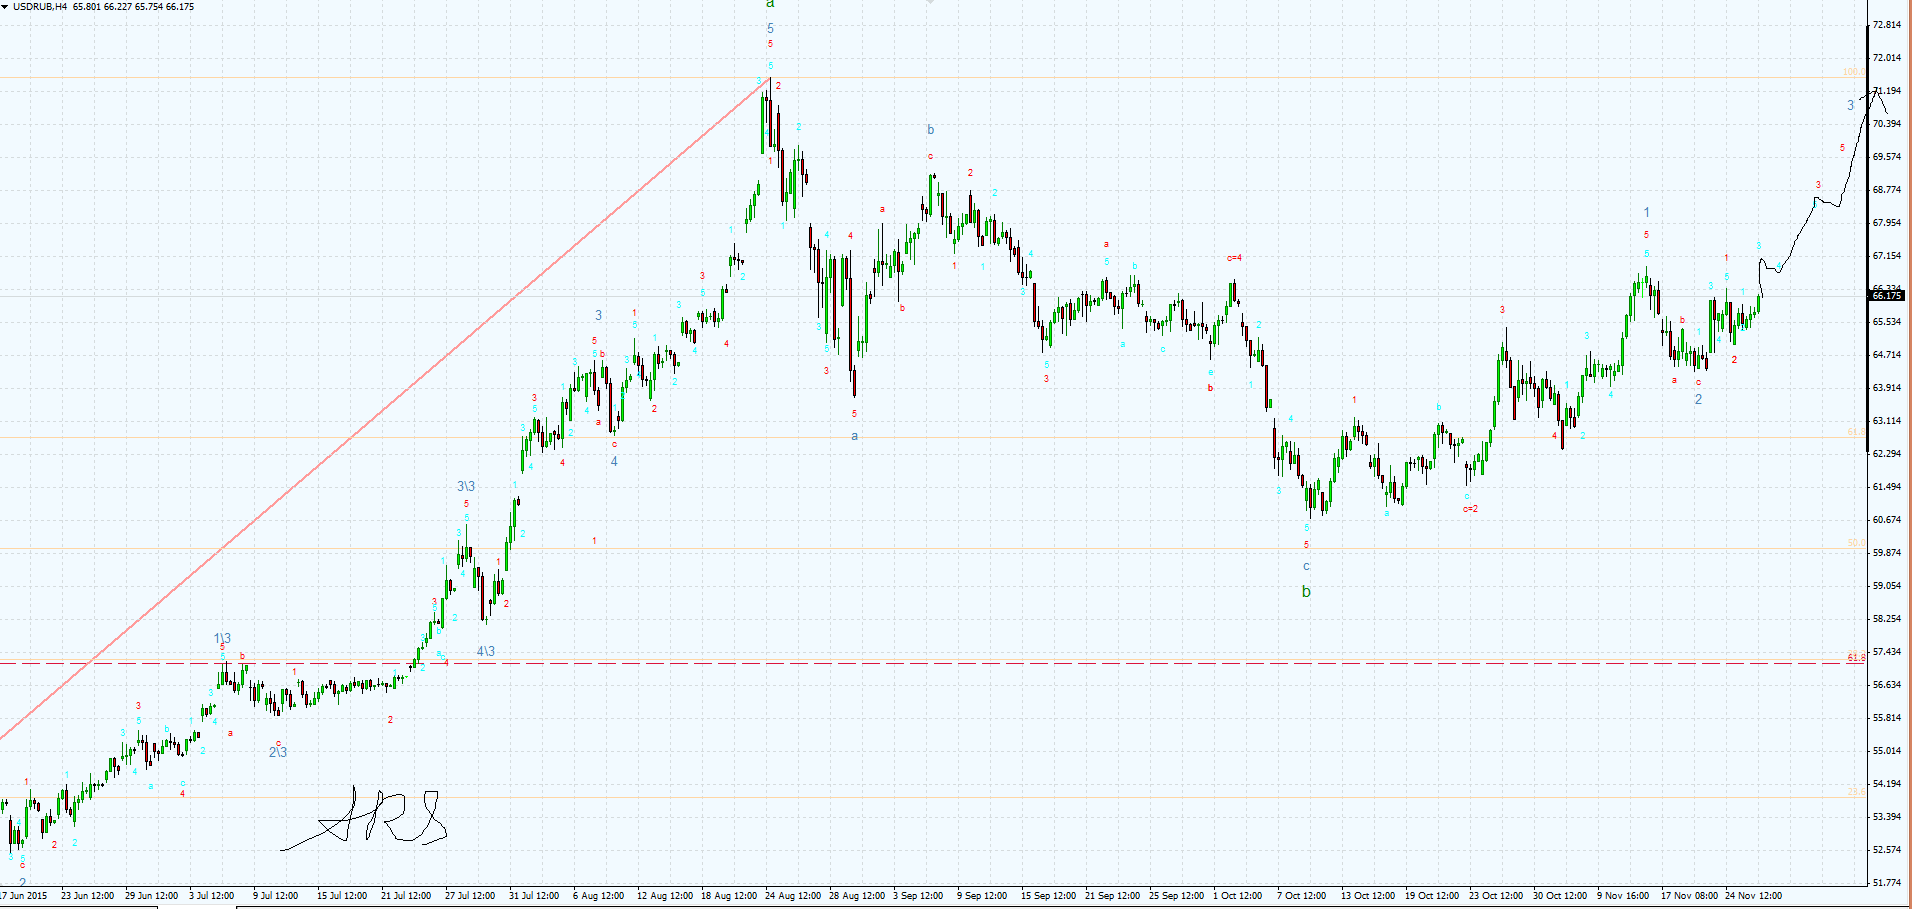Click the 61.494 price axis label
Image resolution: width=1912 pixels, height=909 pixels.
(1887, 487)
